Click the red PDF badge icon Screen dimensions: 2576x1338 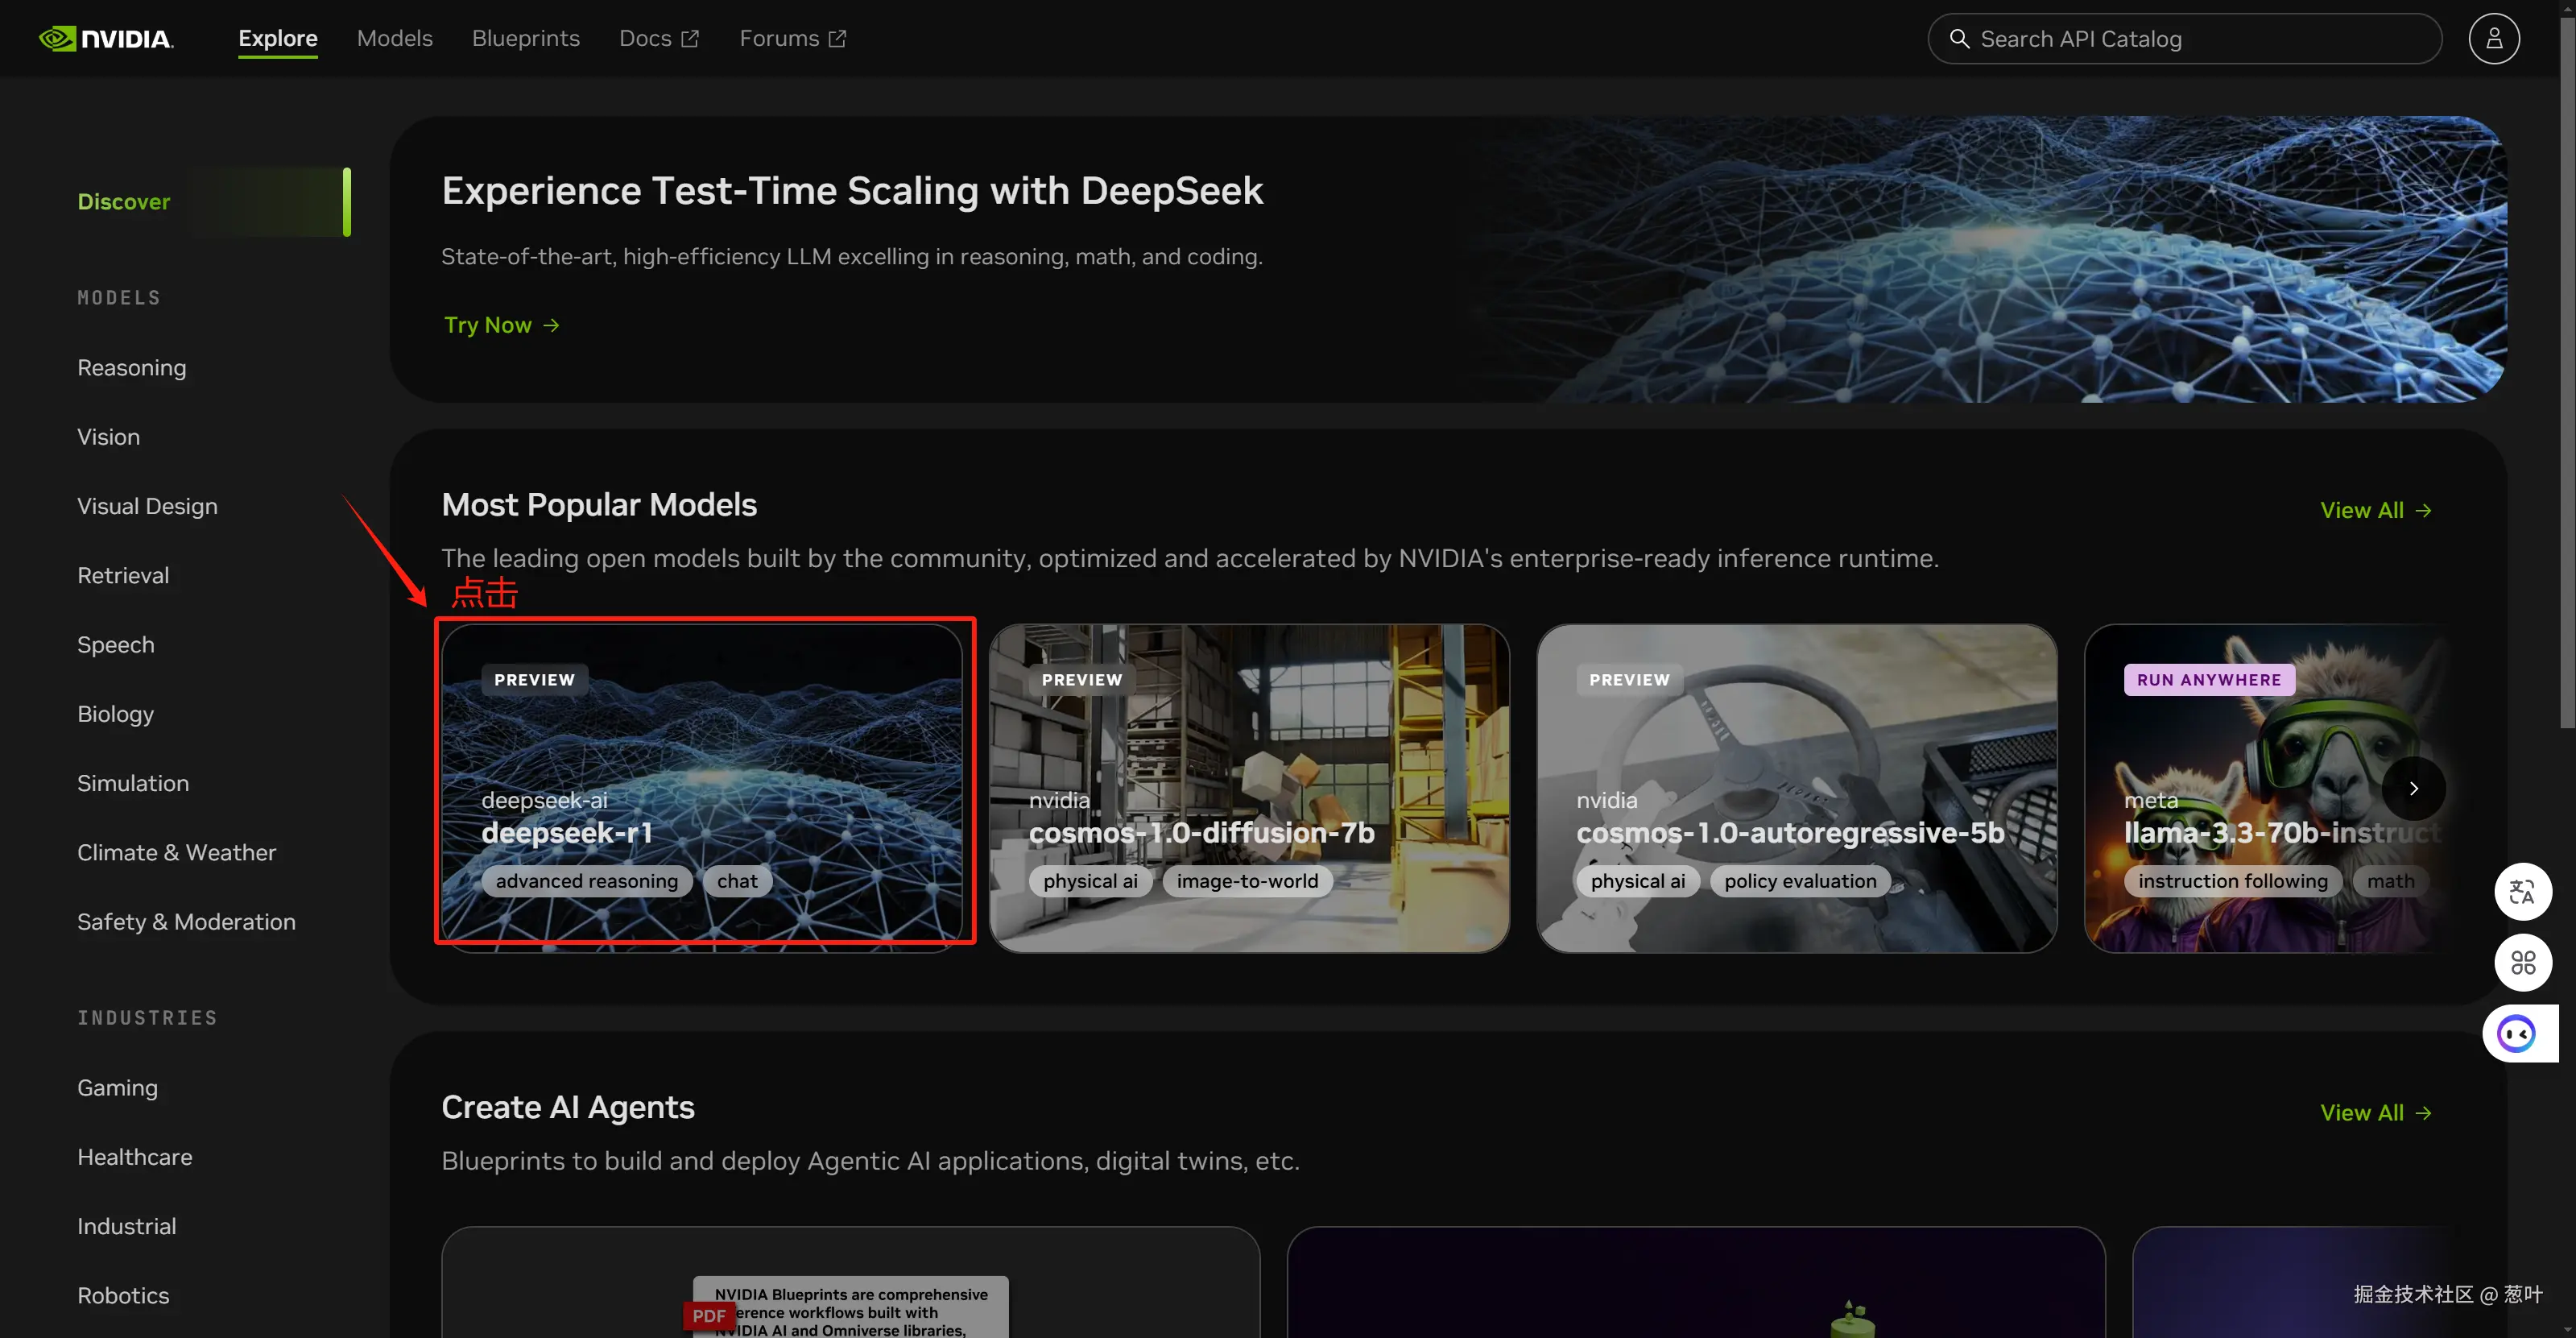pyautogui.click(x=708, y=1315)
